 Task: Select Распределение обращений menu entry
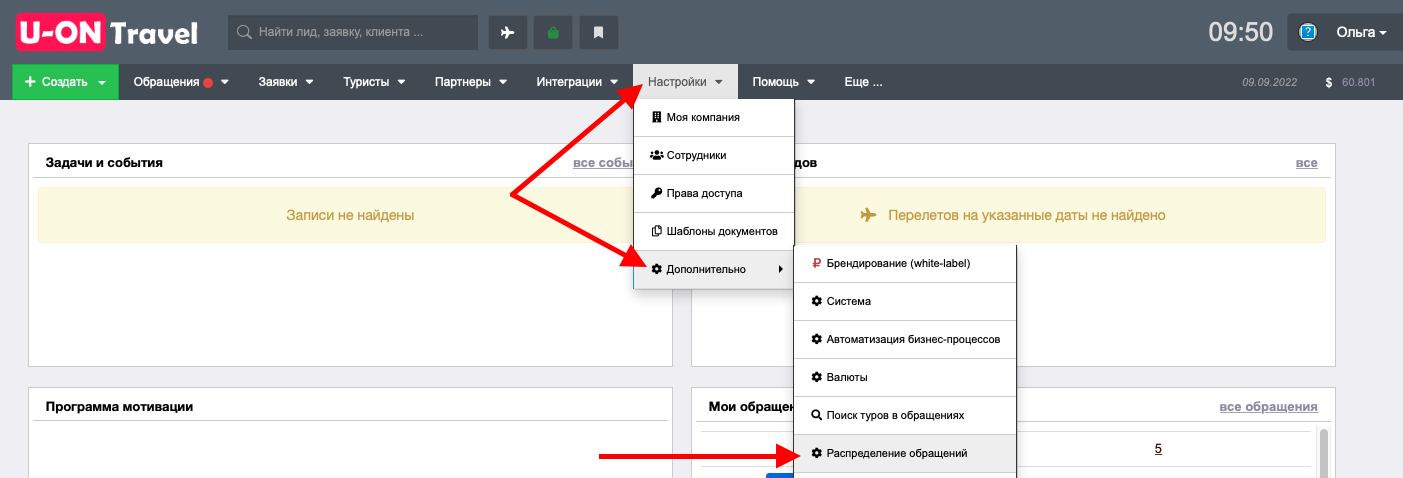905,453
